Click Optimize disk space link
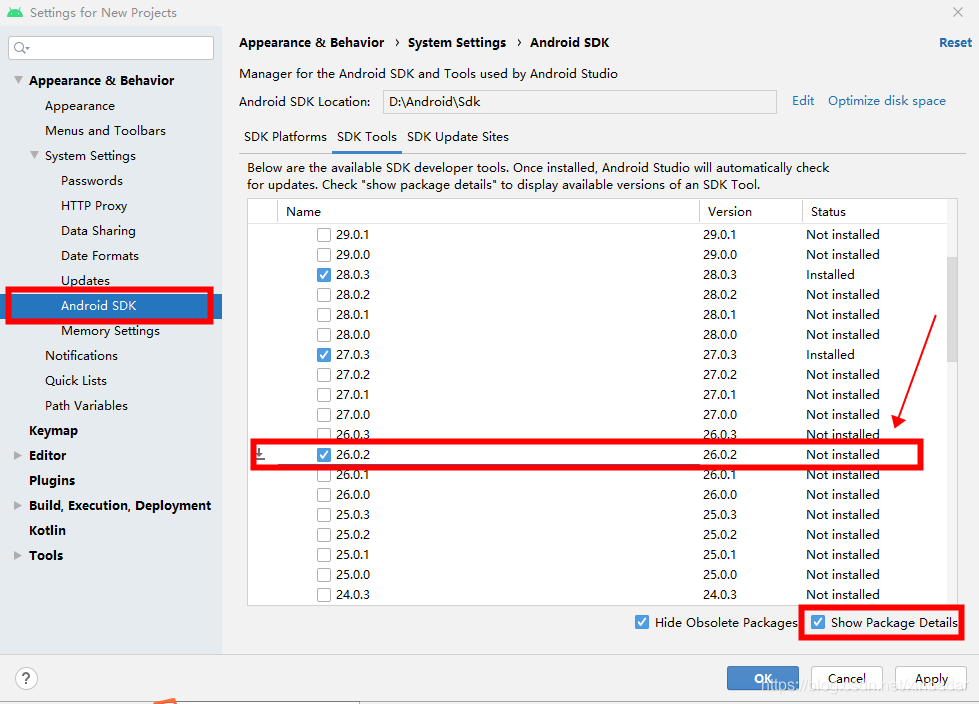This screenshot has height=704, width=979. 887,100
